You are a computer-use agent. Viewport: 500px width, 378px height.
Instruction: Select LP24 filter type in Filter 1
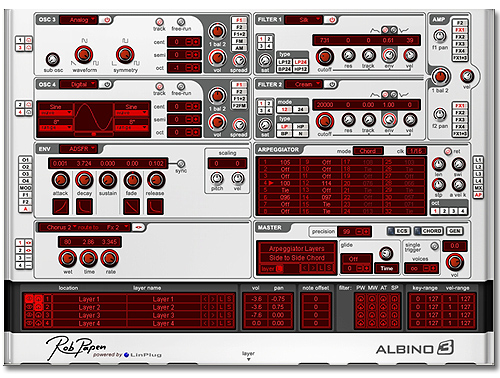300,62
